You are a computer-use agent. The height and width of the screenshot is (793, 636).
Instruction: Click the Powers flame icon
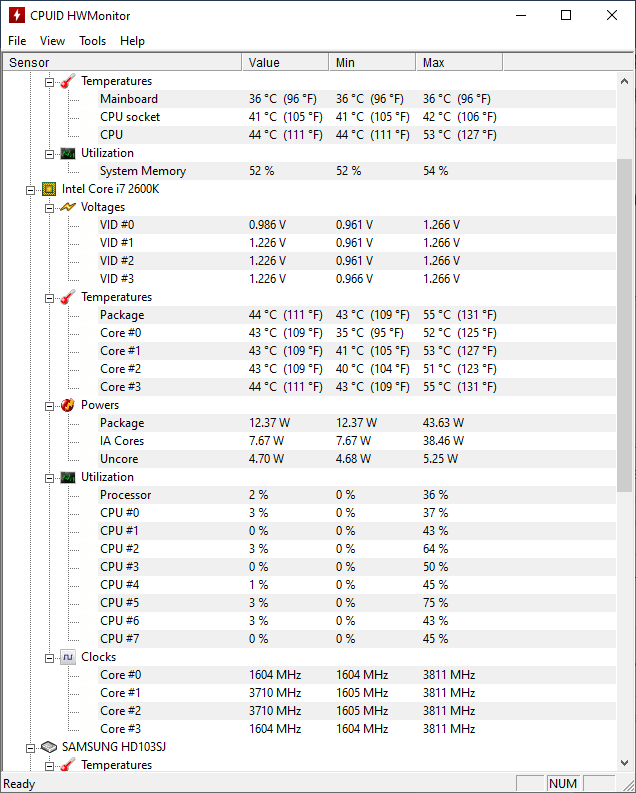(68, 405)
